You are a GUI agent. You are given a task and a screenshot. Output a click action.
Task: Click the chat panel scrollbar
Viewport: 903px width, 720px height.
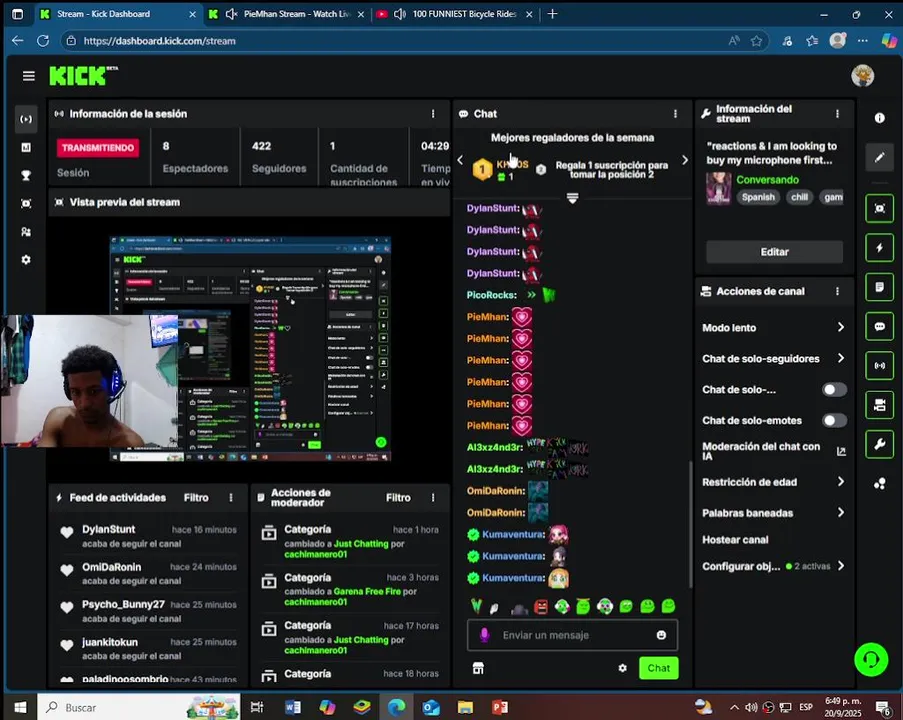[690, 524]
